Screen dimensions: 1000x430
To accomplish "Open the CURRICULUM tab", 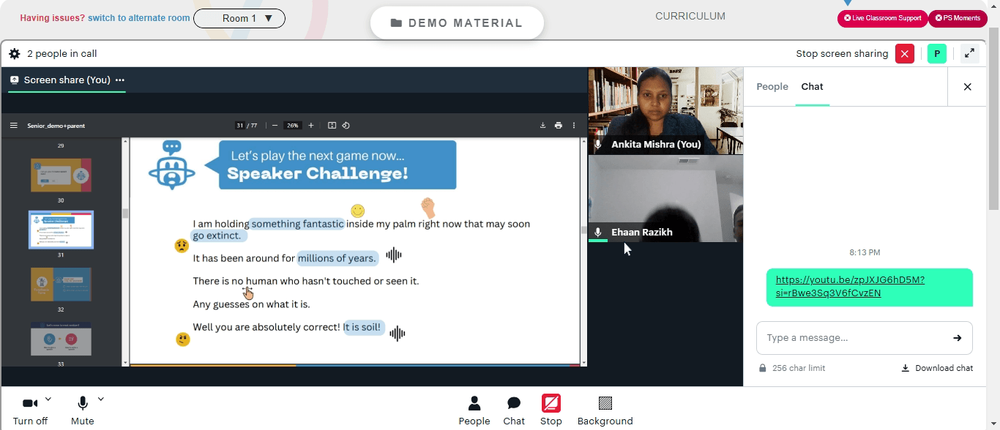I will point(690,16).
